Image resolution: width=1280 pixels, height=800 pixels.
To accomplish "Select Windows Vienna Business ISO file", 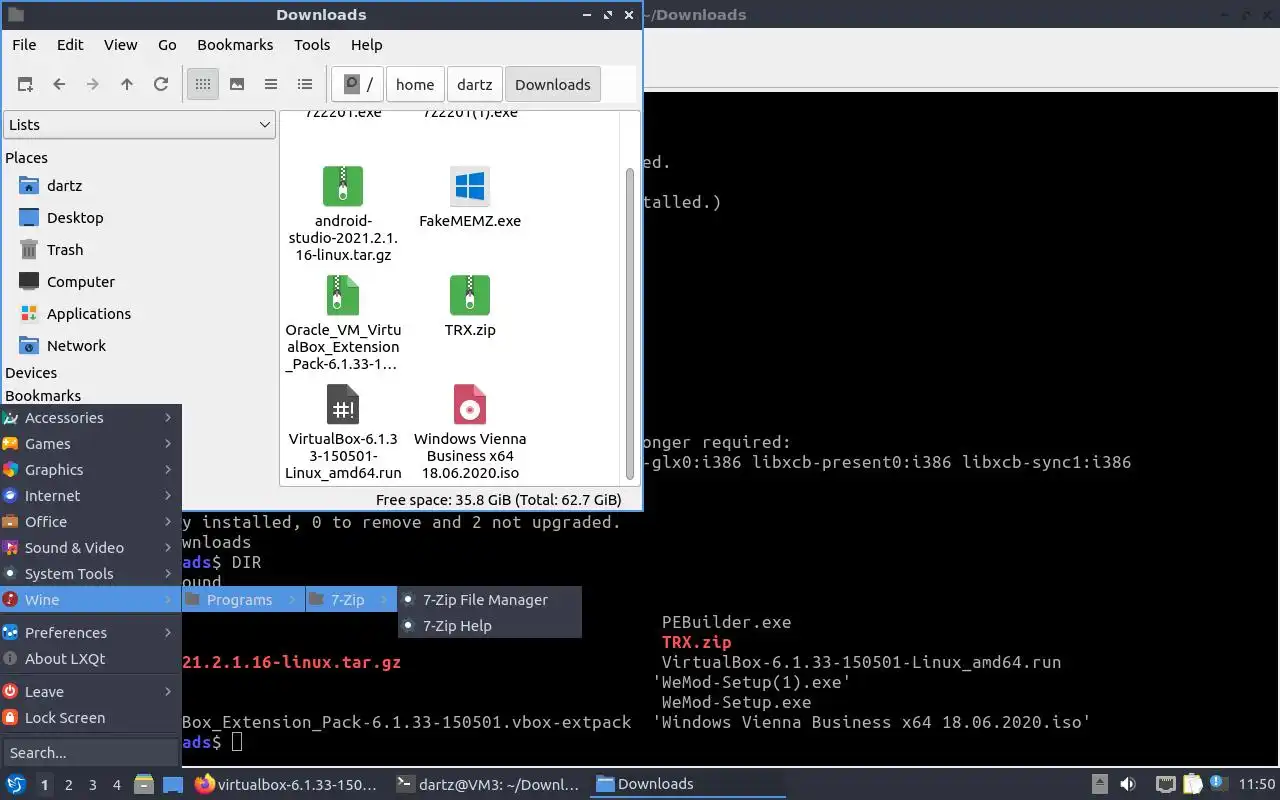I will click(470, 432).
